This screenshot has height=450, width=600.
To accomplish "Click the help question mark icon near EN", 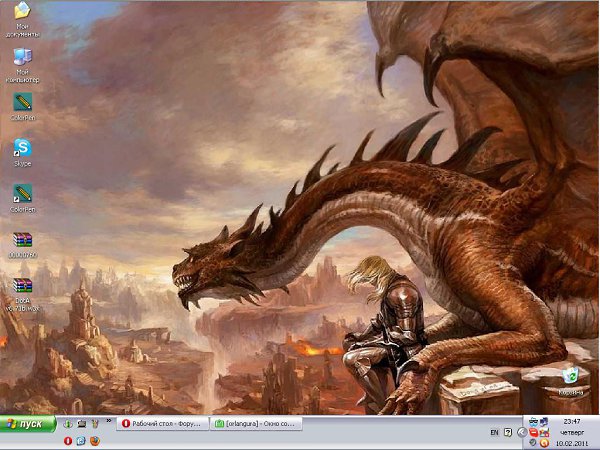I will 508,432.
